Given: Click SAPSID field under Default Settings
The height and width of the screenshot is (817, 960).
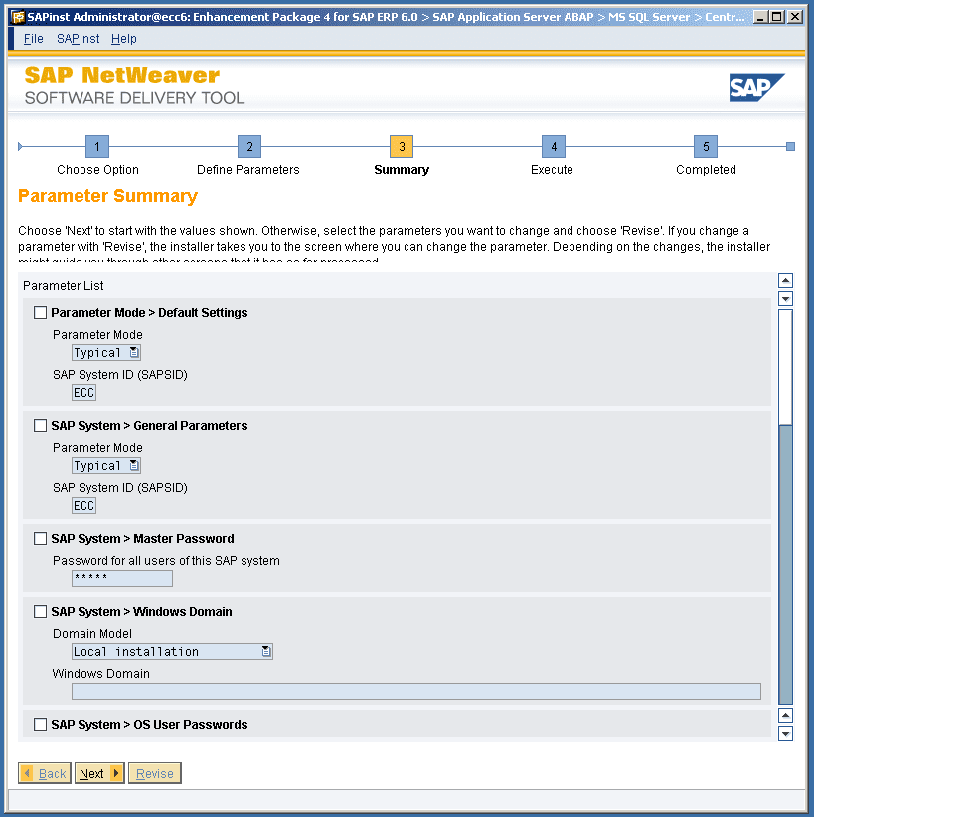Looking at the screenshot, I should click(84, 393).
